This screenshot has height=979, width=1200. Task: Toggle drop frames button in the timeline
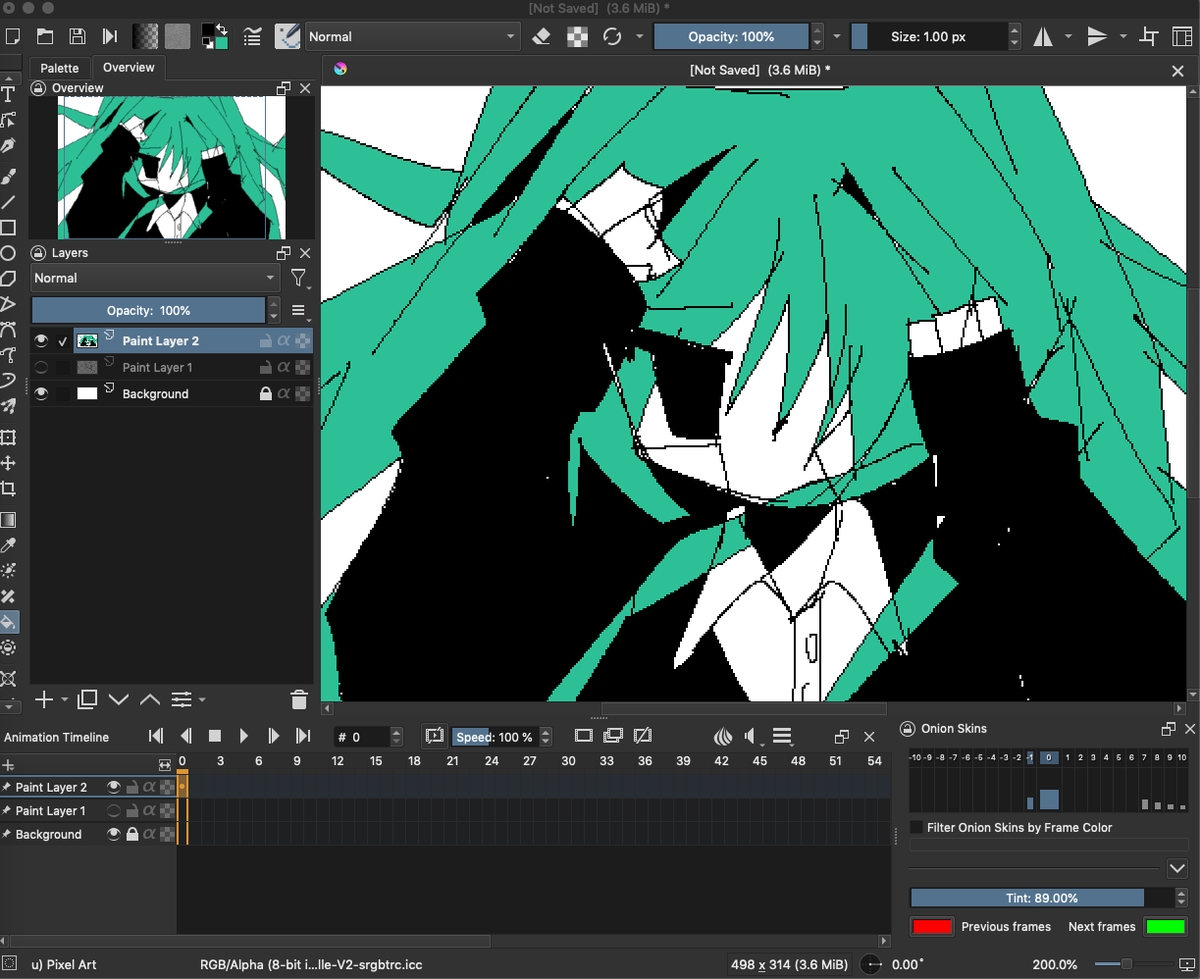[x=434, y=736]
